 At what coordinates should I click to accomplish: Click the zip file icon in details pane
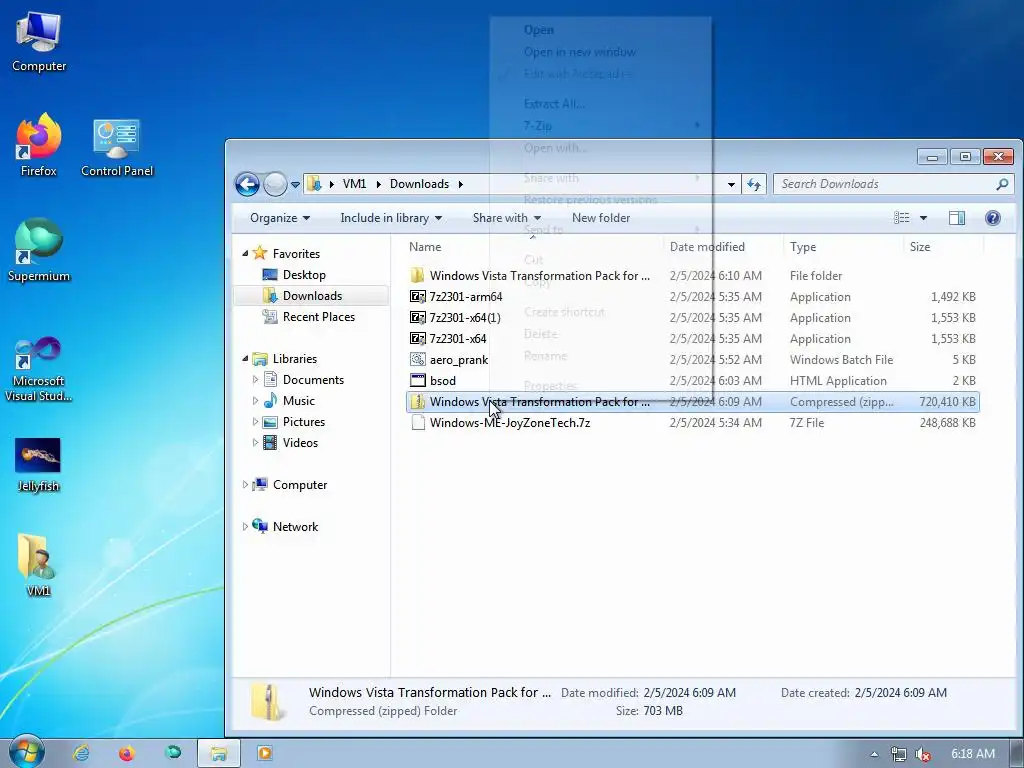pyautogui.click(x=267, y=701)
